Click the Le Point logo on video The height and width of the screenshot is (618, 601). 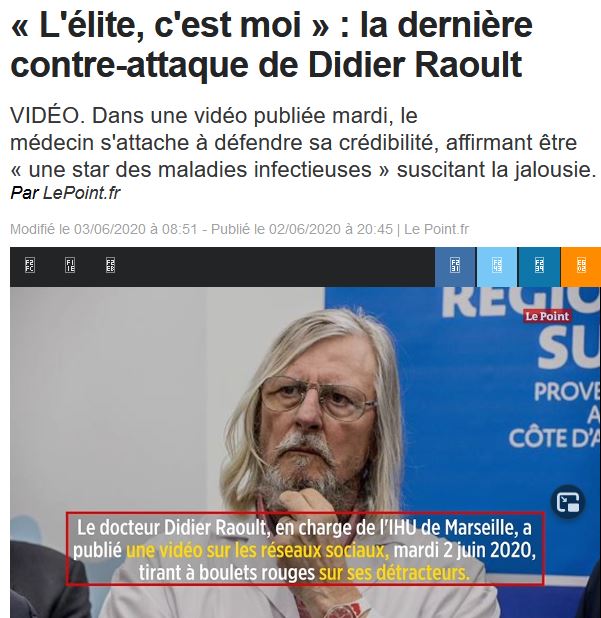547,316
